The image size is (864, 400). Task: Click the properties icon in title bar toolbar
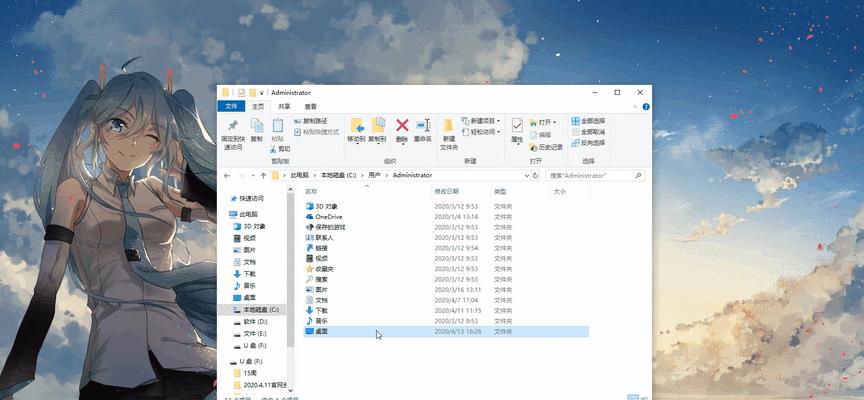coord(241,93)
